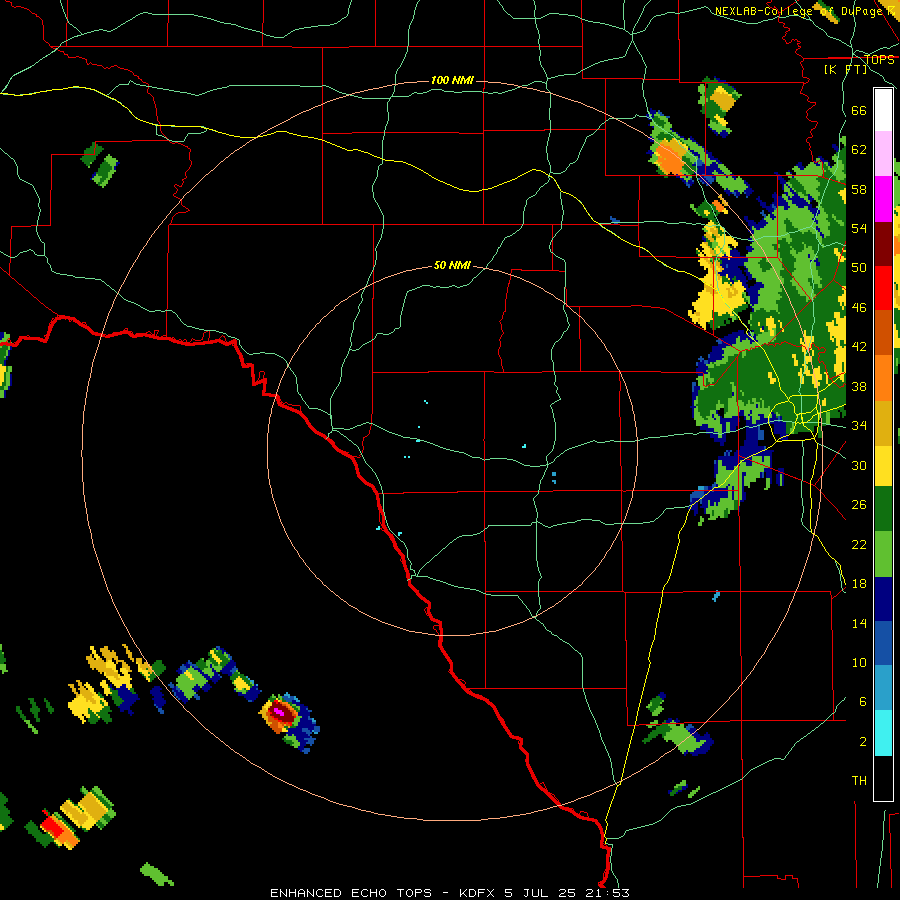Click the '58' legend value

pos(859,189)
